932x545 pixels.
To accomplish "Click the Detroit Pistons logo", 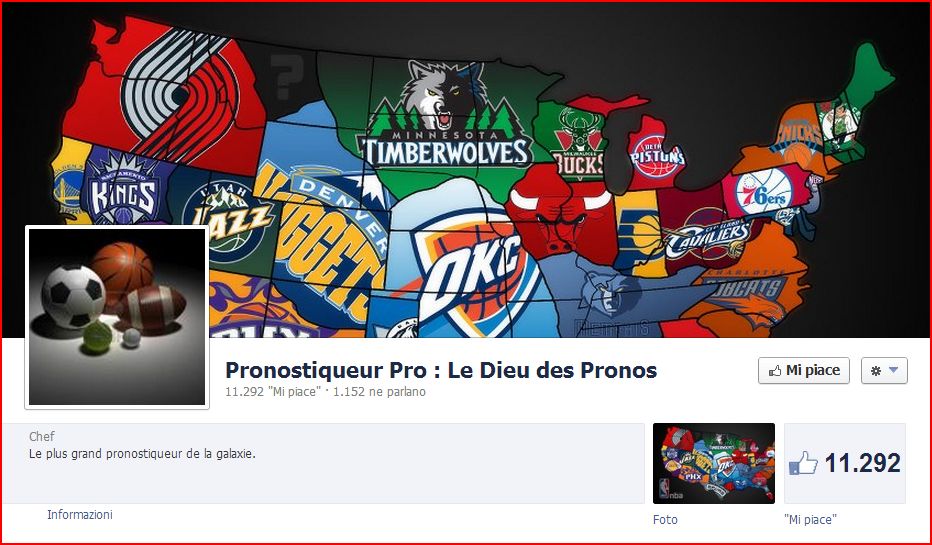I will [657, 157].
